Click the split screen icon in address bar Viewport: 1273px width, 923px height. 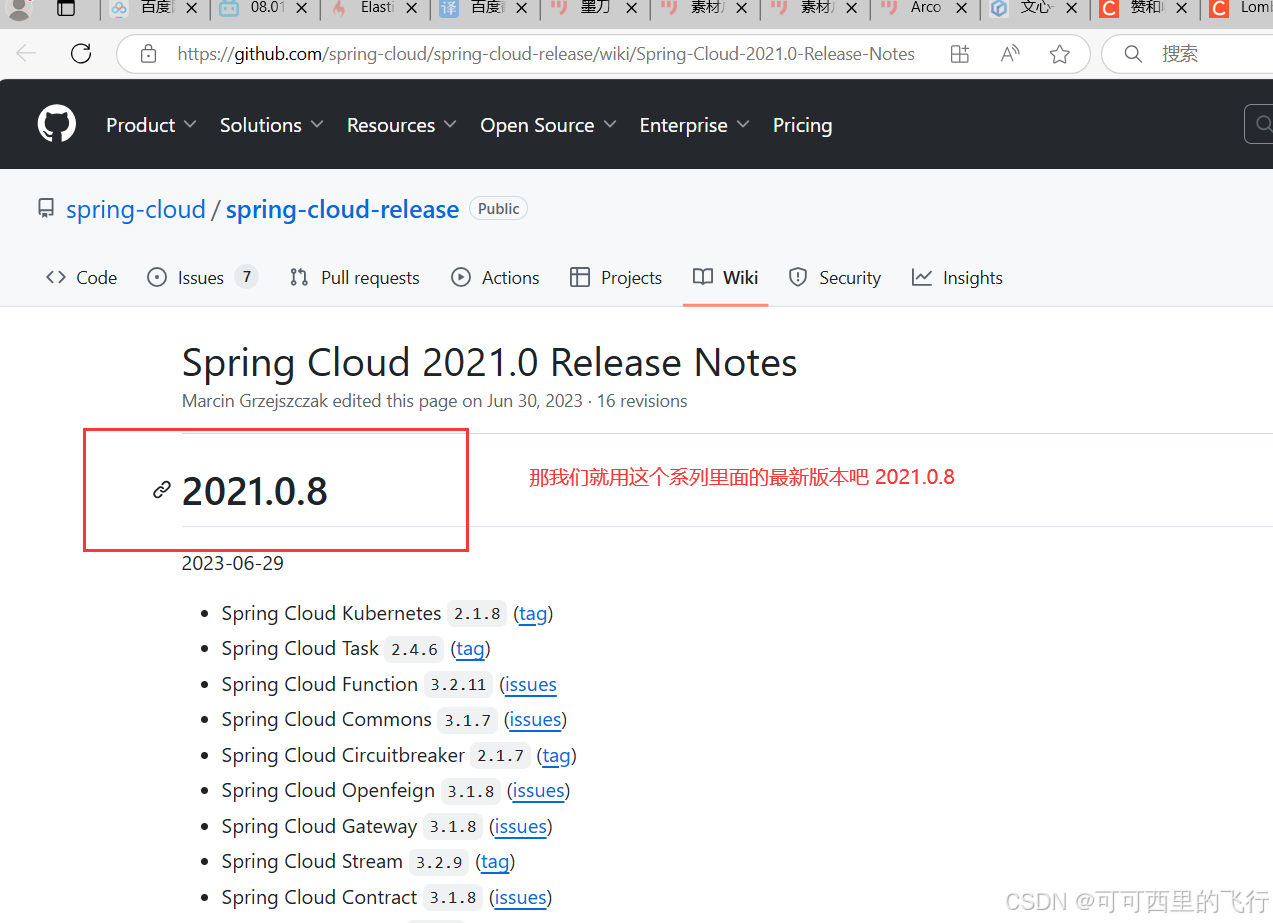tap(960, 54)
